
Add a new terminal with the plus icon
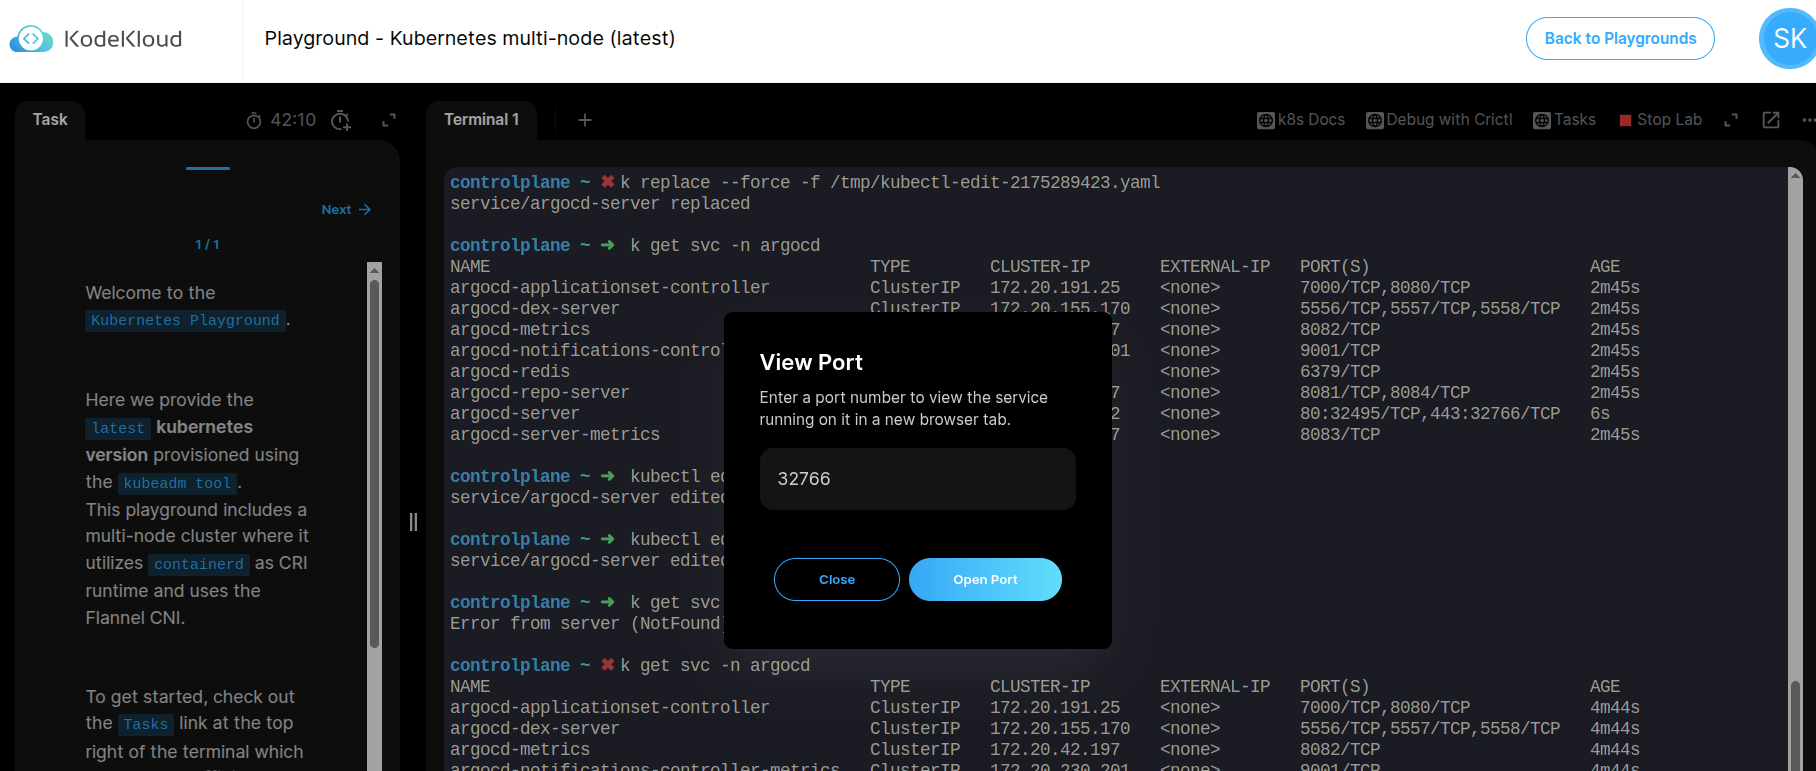(585, 120)
